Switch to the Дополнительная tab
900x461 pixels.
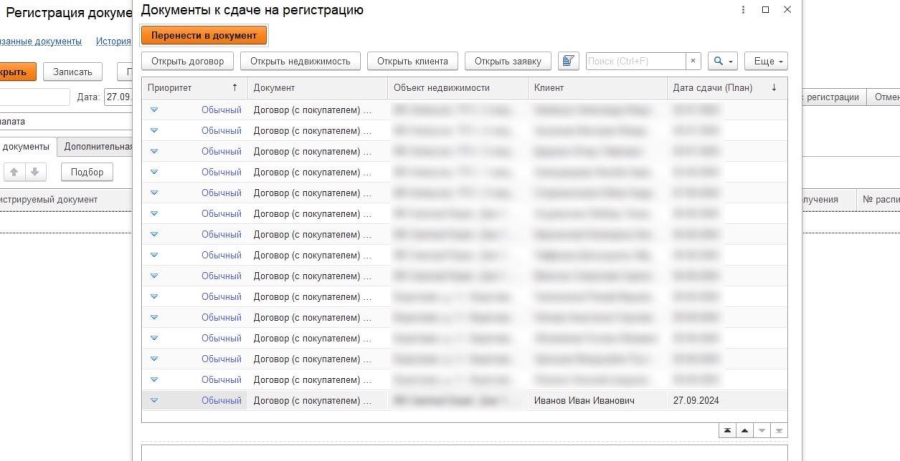point(97,146)
